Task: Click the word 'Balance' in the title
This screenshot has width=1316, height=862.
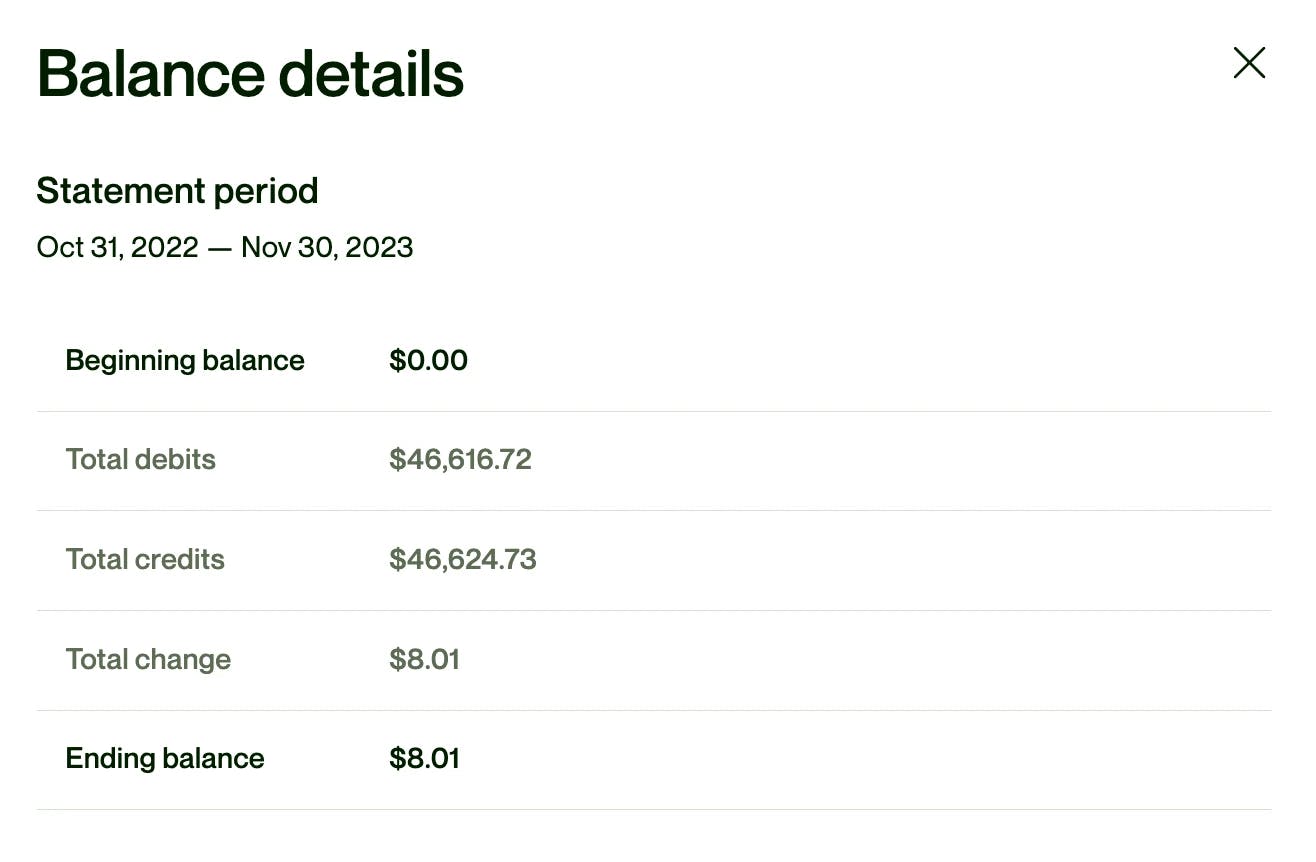Action: 150,73
